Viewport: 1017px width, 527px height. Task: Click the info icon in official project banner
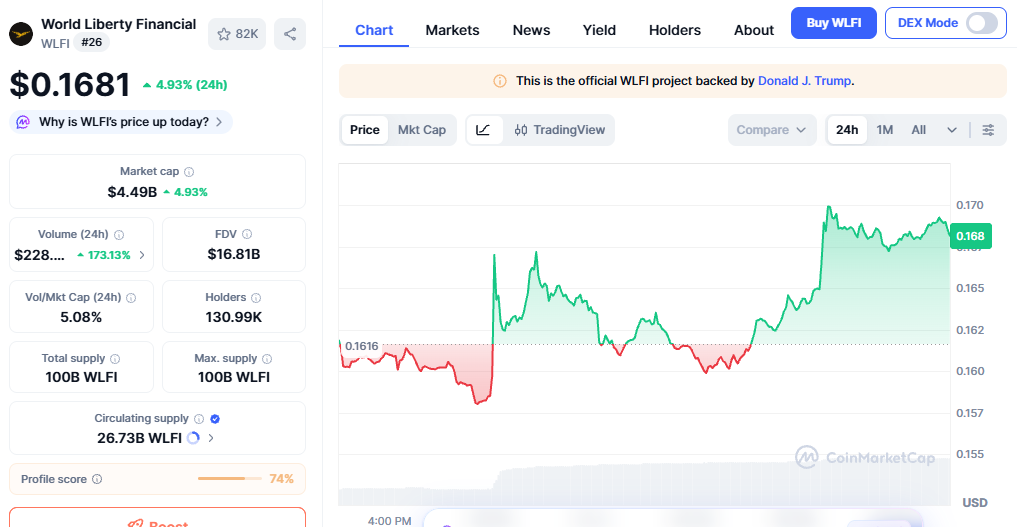point(499,81)
